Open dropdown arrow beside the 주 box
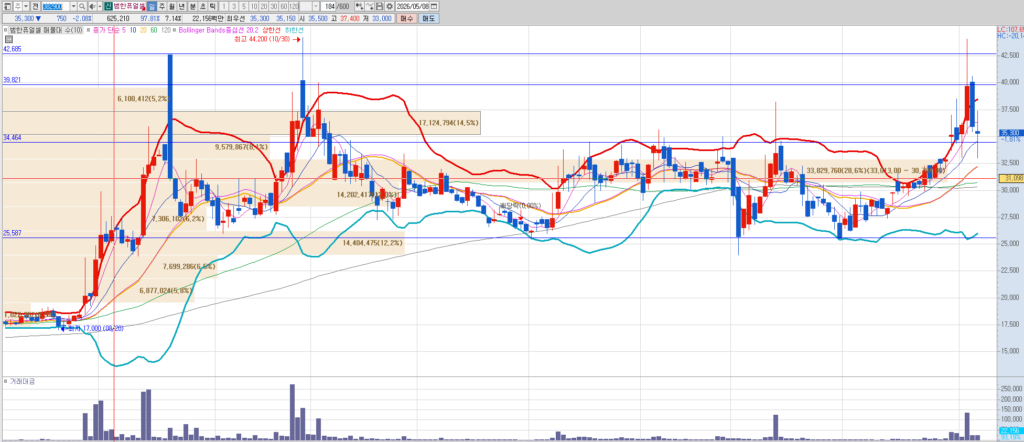Viewport: 1024px width, 442px height. (x=26, y=7)
